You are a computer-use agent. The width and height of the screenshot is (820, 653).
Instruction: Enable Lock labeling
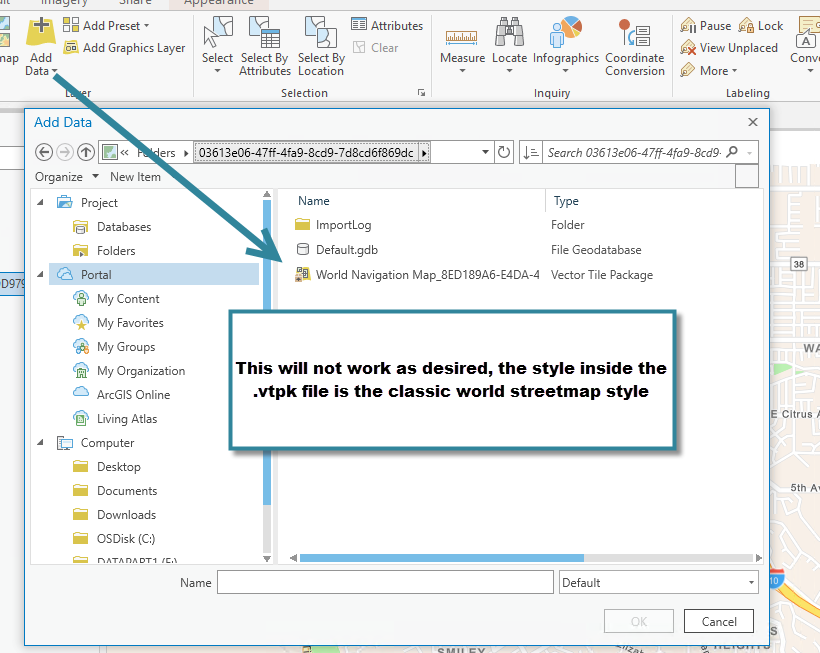point(761,24)
